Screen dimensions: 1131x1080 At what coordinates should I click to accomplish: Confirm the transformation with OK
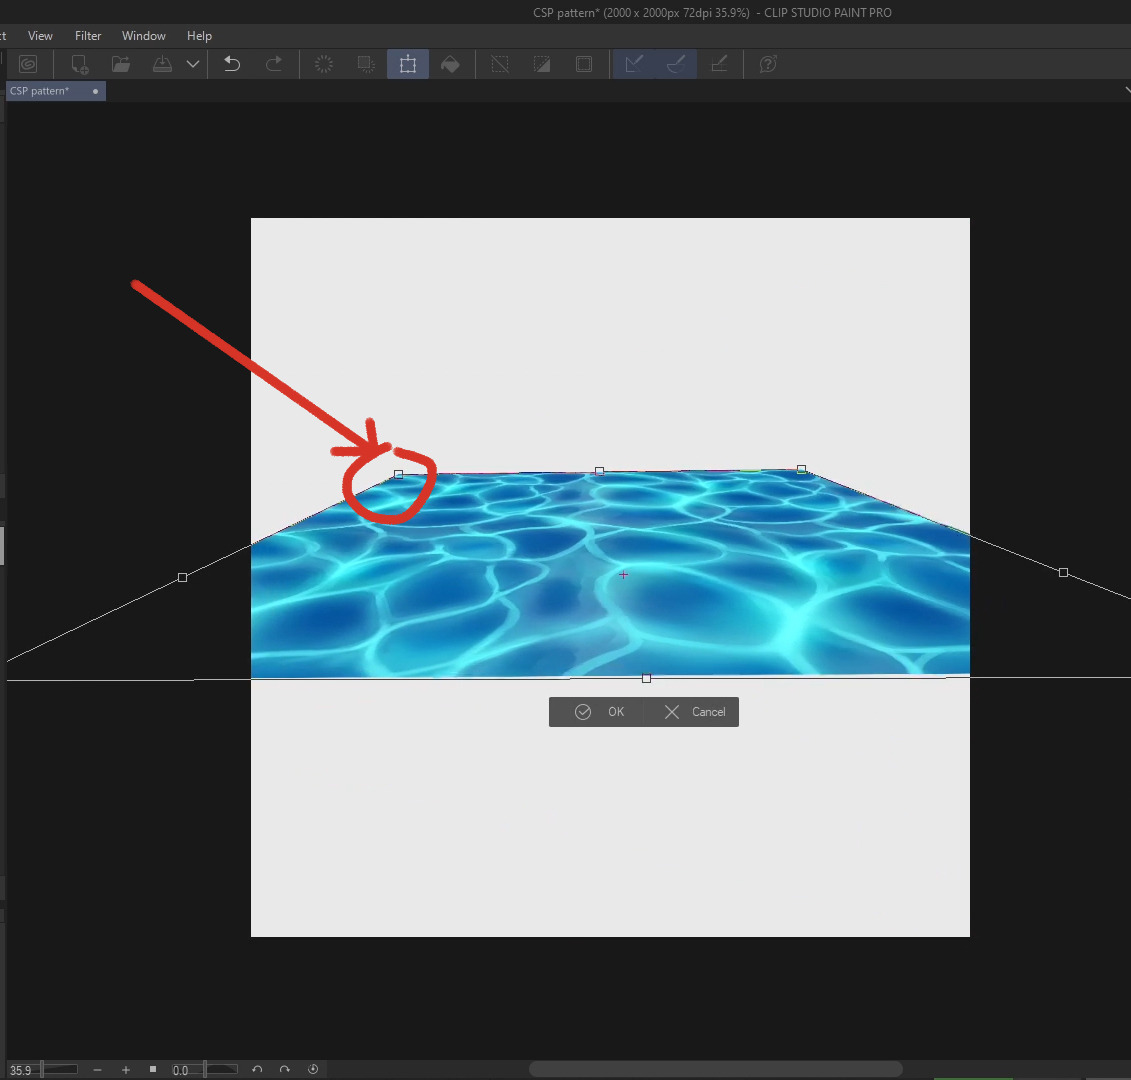coord(600,712)
